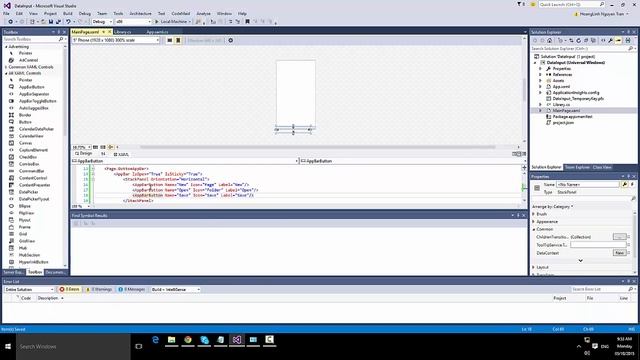The image size is (640, 360).
Task: Open Properties wrench in Solution Explorer toolbar
Action: click(610, 40)
